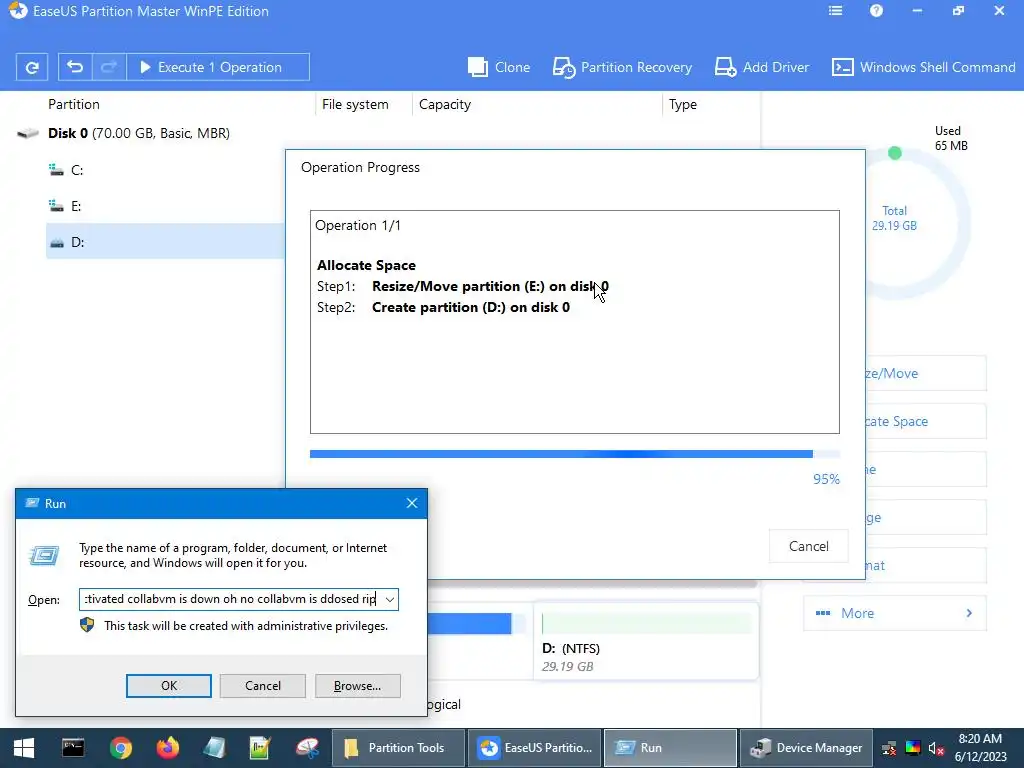This screenshot has width=1024, height=768.
Task: Click the operation progress bar
Action: click(x=575, y=454)
